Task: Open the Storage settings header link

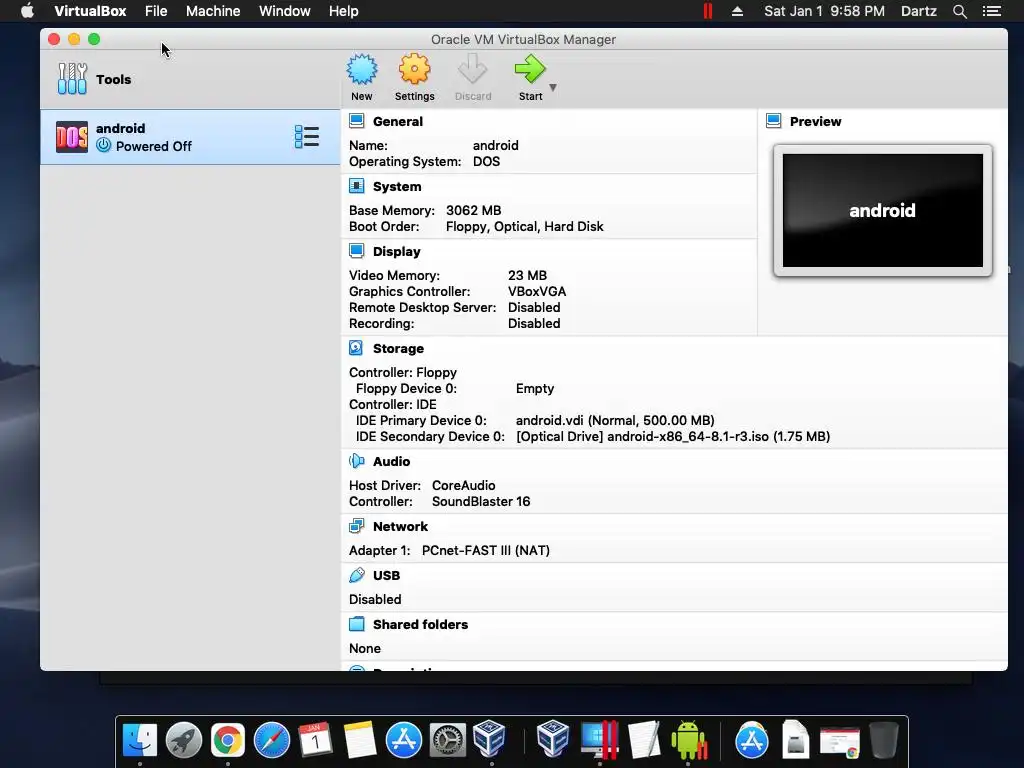Action: pyautogui.click(x=398, y=349)
